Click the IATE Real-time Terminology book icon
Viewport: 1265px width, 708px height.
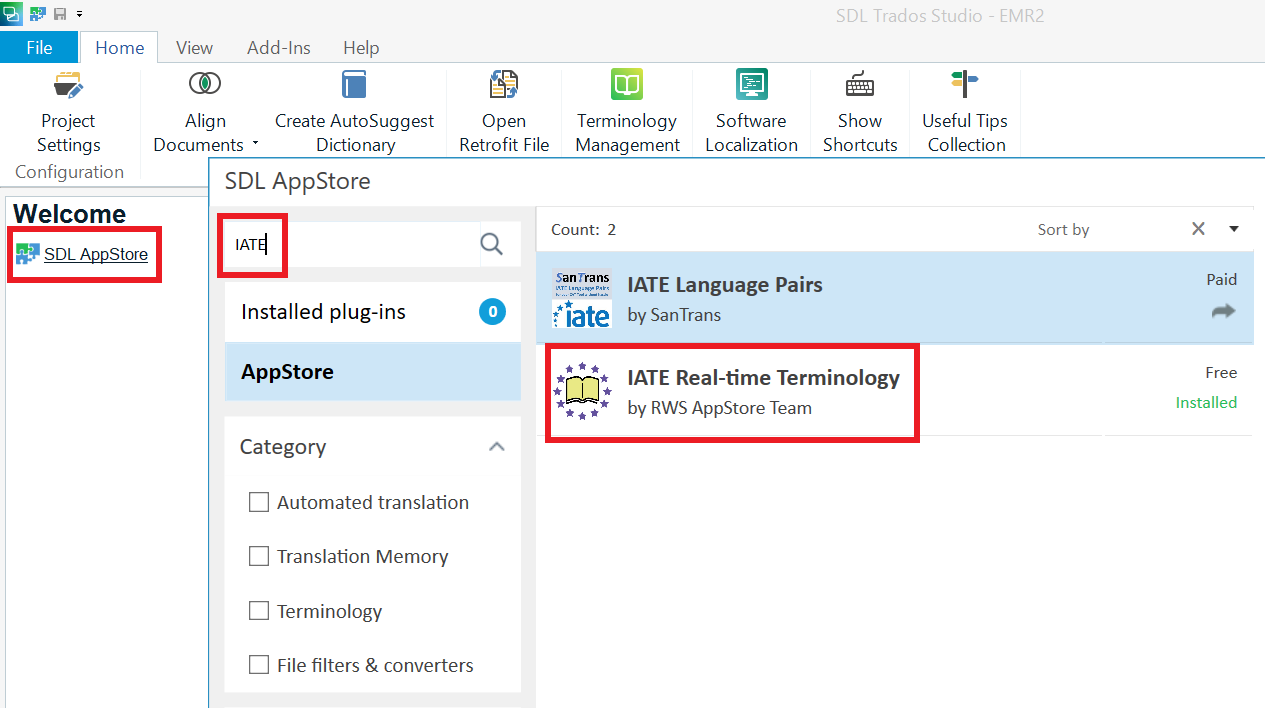point(582,391)
